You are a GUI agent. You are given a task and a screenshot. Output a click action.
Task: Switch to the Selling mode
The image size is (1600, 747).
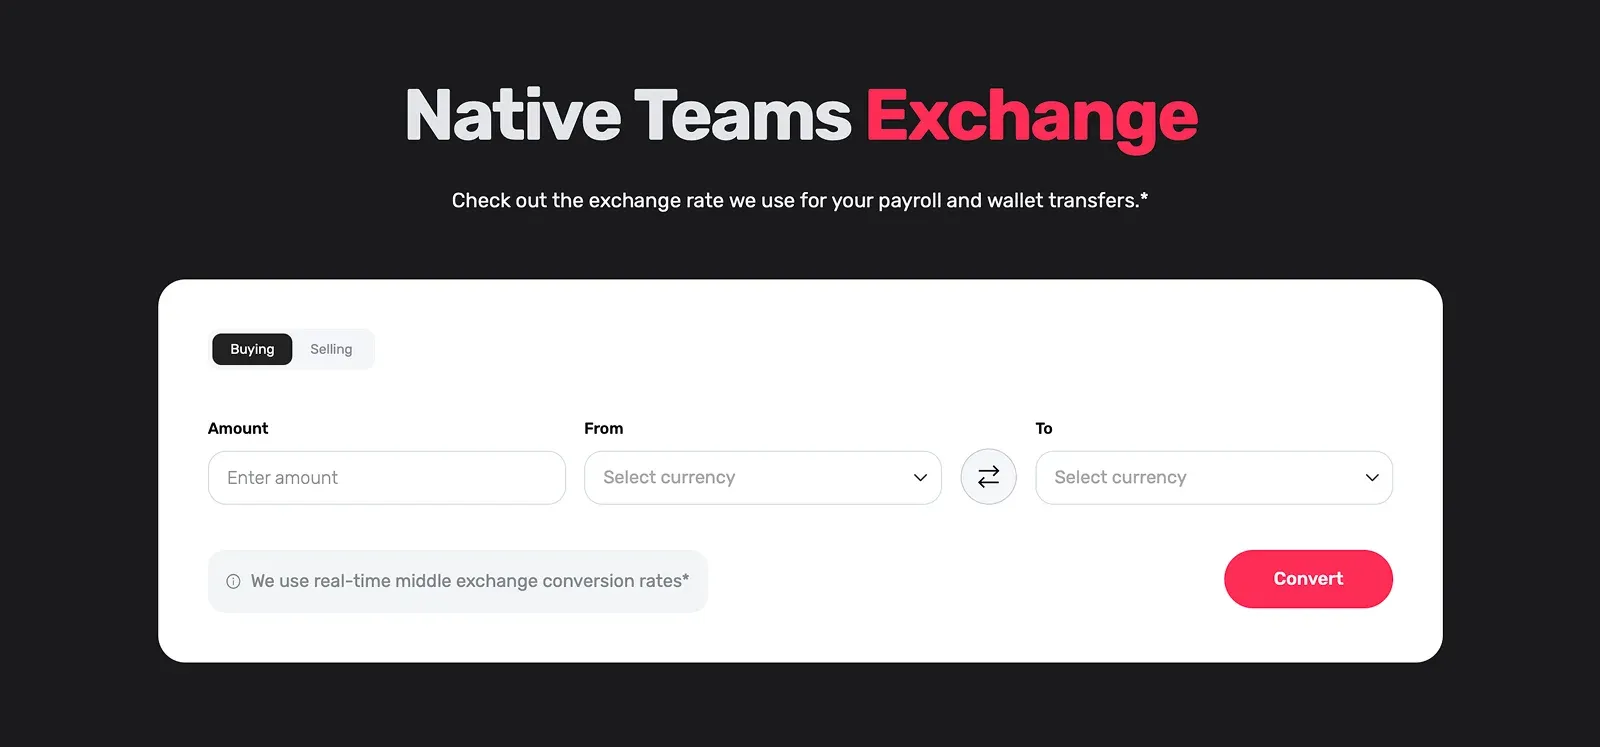click(331, 349)
